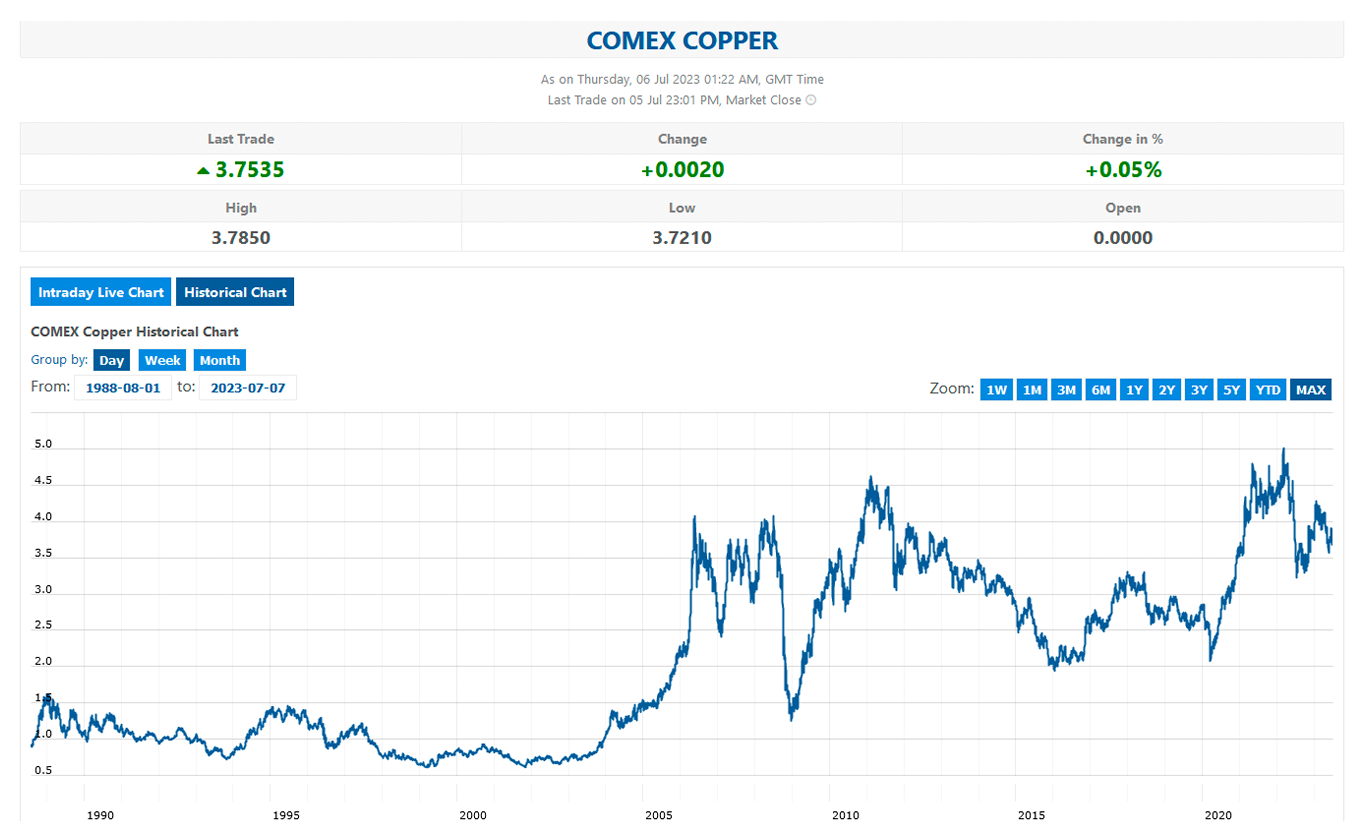Open the Historical Chart tab

[x=235, y=292]
